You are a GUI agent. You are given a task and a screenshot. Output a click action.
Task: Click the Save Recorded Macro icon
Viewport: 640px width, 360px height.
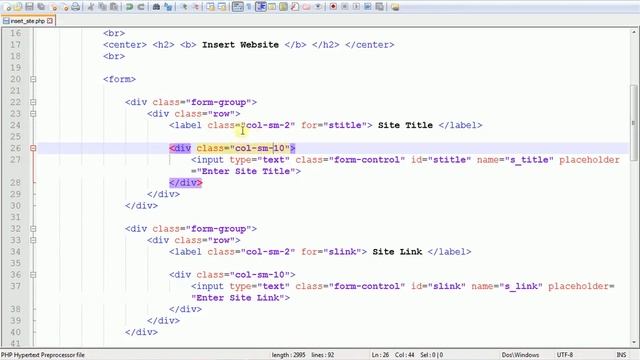click(379, 7)
